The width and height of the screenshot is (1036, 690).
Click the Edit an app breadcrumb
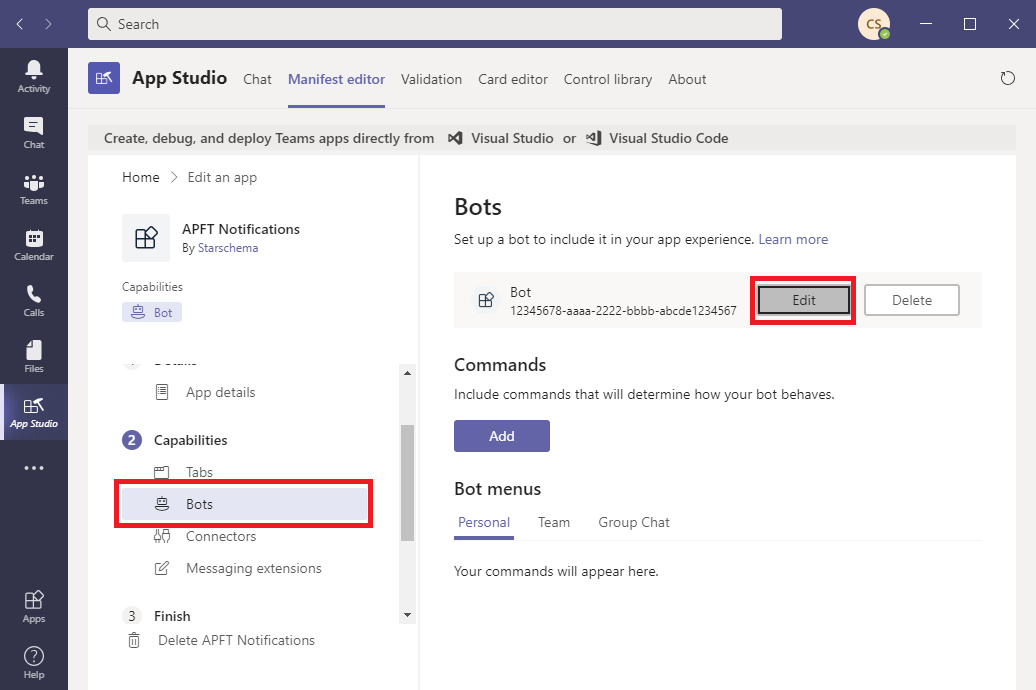[222, 177]
